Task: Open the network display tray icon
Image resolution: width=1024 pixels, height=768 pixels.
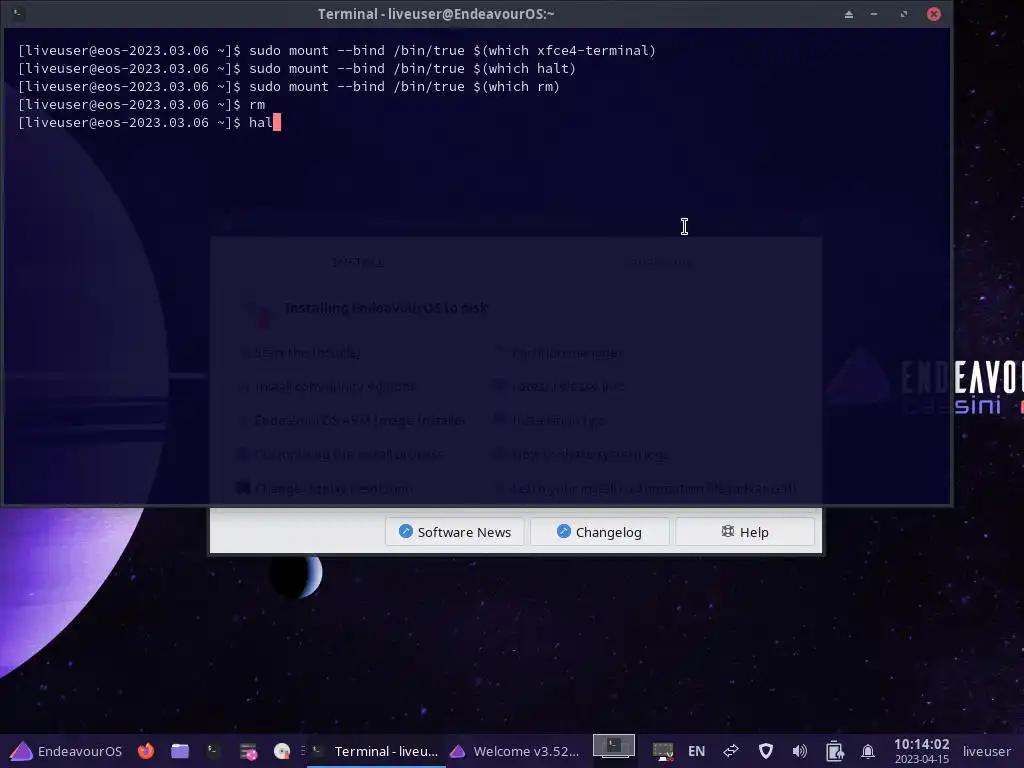Action: [662, 752]
